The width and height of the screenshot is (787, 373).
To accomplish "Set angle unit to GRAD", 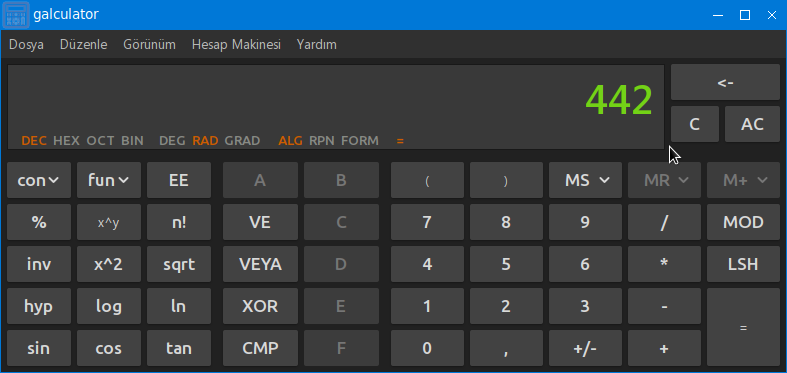I will tap(242, 141).
